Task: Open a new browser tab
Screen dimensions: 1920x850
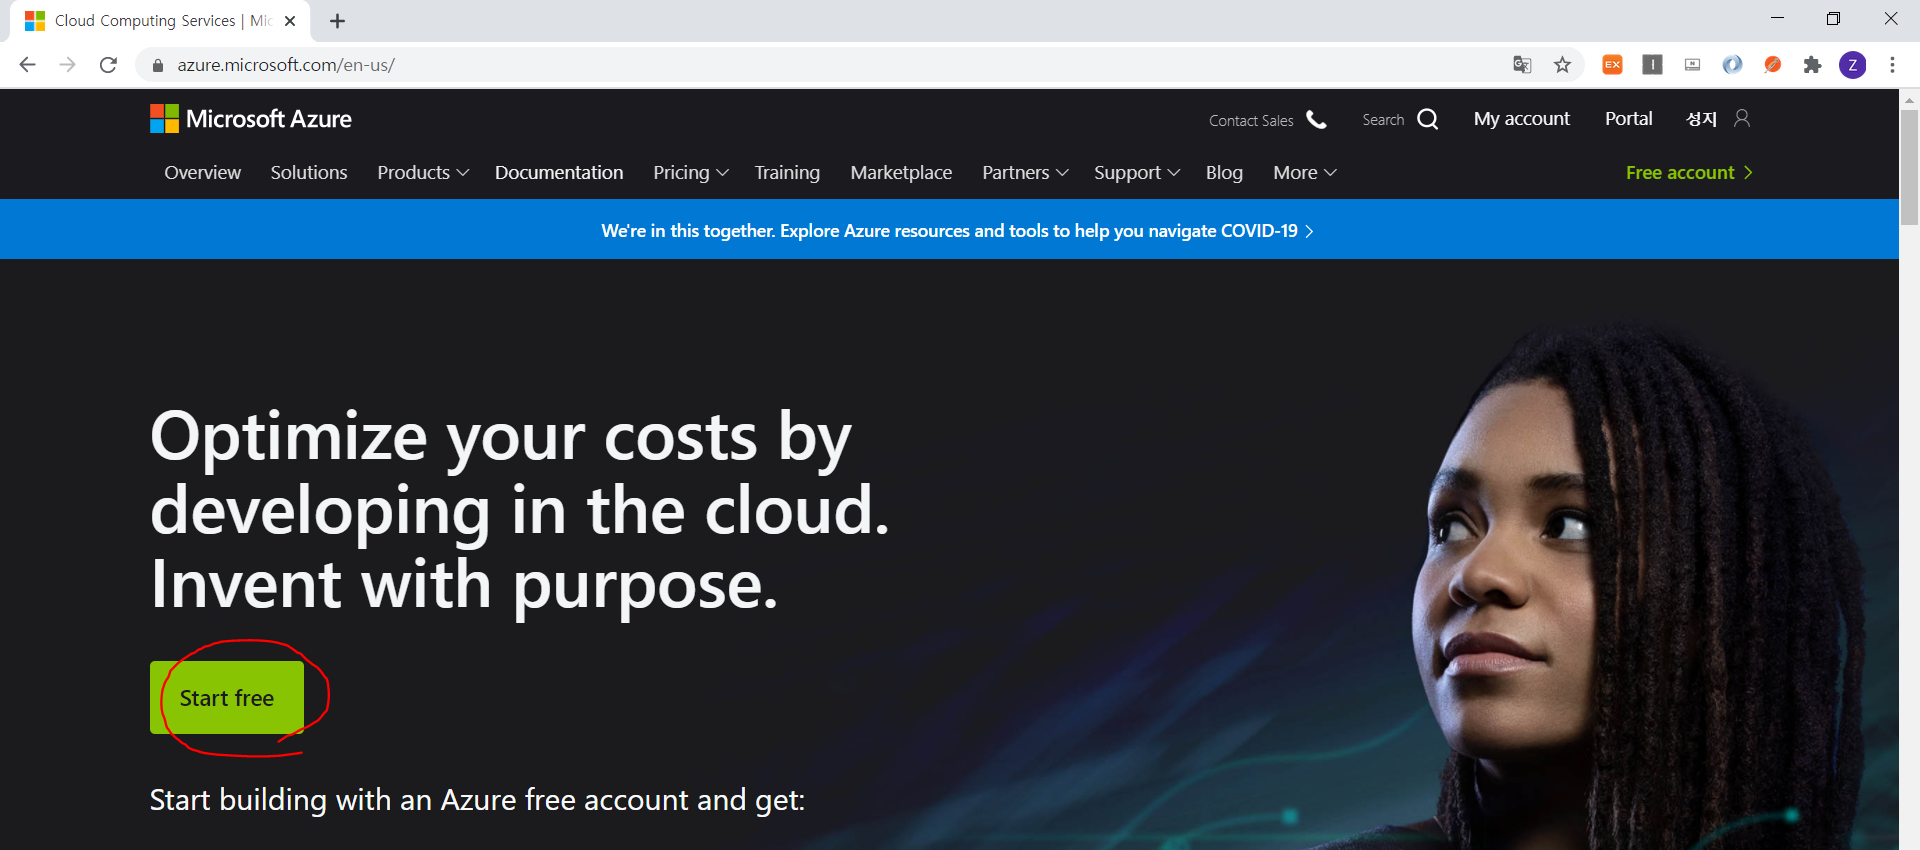Action: point(337,21)
